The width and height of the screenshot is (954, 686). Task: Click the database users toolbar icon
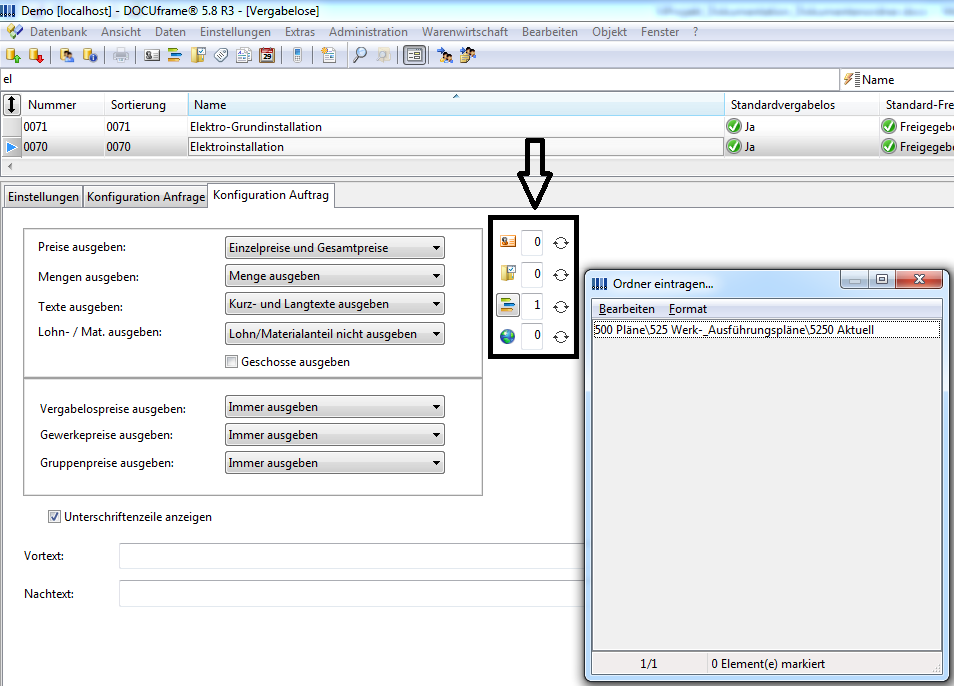[x=67, y=56]
